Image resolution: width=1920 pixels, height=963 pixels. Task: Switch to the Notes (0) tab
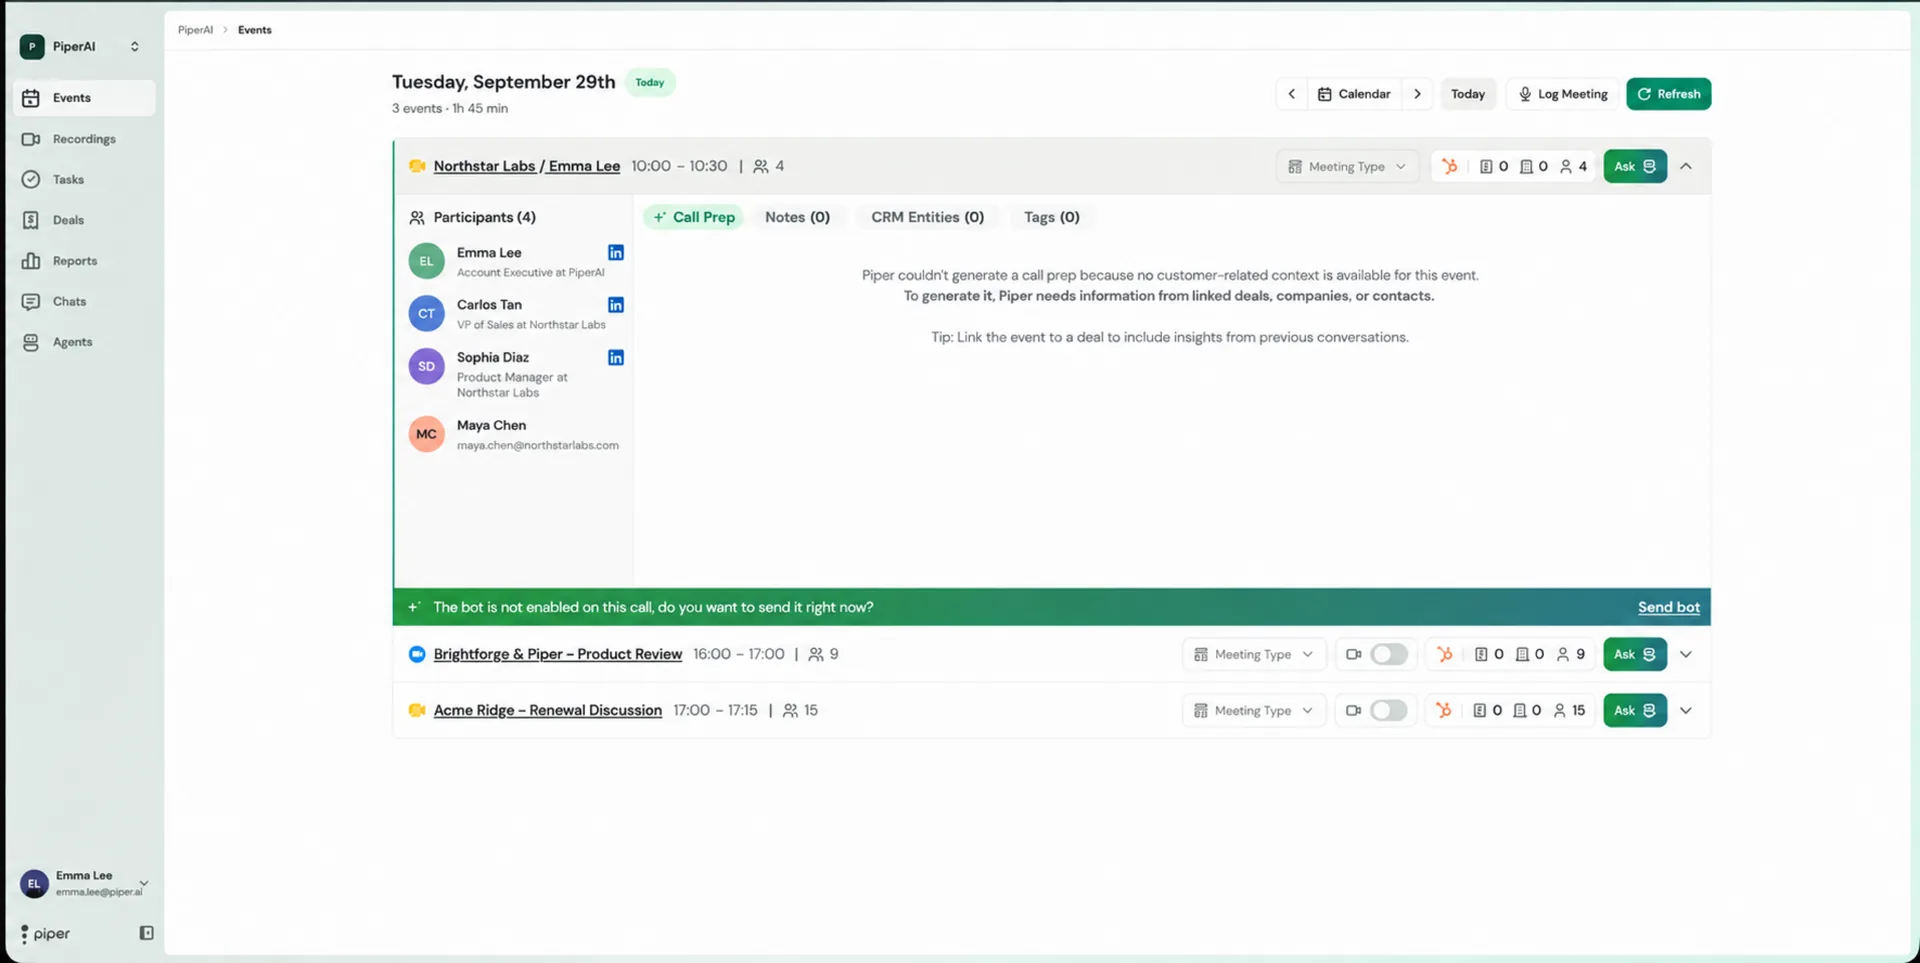[797, 217]
